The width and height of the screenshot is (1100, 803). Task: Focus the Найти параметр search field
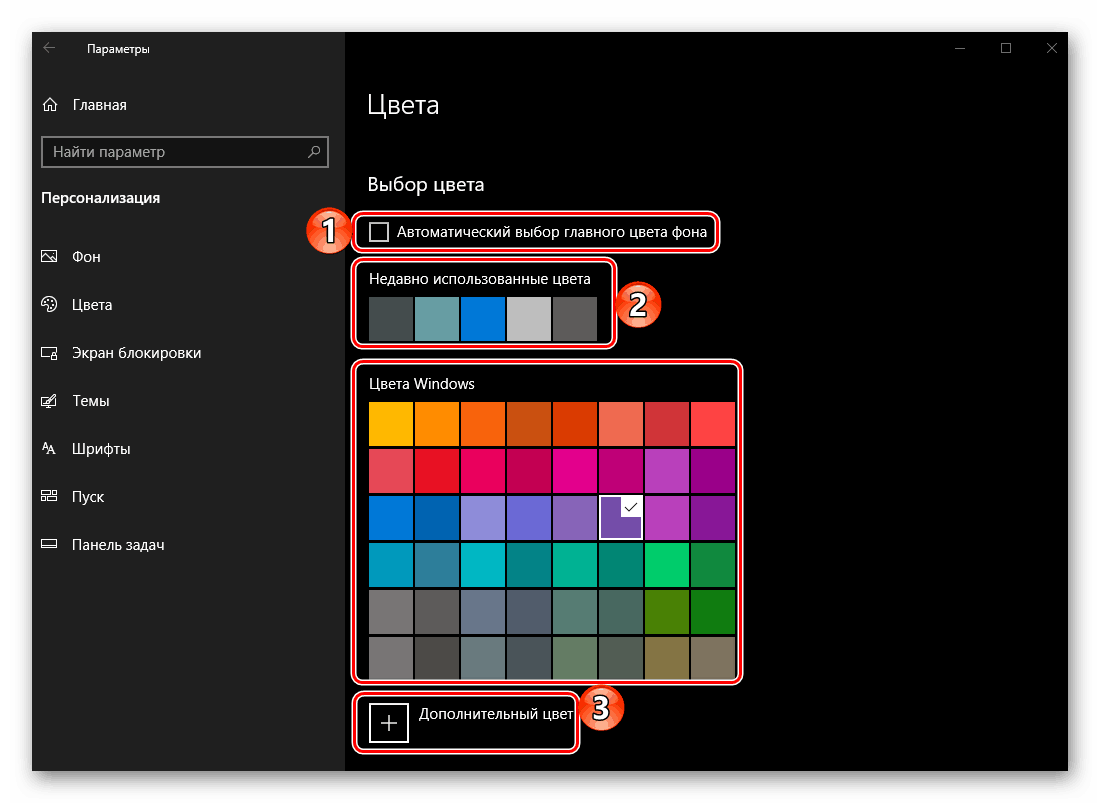(185, 151)
